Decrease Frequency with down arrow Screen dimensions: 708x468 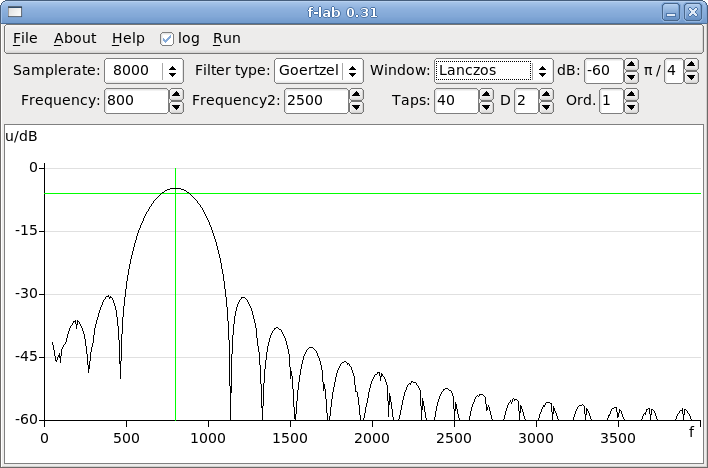tap(176, 107)
